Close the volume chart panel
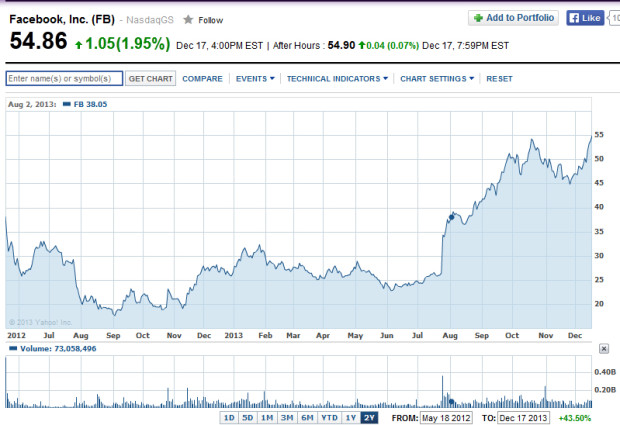This screenshot has width=620, height=425. 603,349
